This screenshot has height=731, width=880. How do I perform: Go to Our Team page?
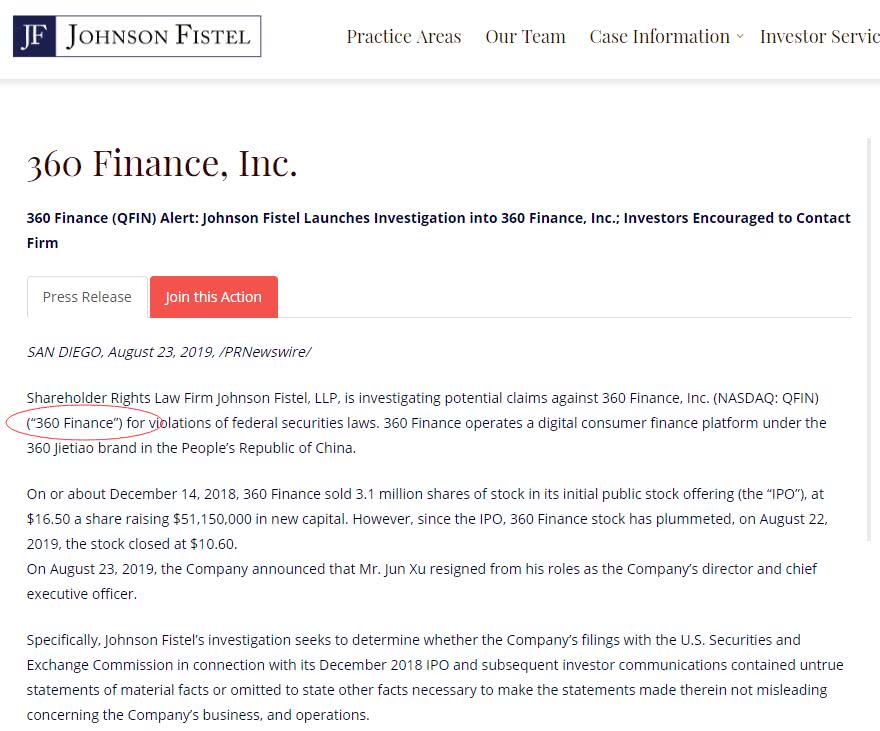[525, 36]
